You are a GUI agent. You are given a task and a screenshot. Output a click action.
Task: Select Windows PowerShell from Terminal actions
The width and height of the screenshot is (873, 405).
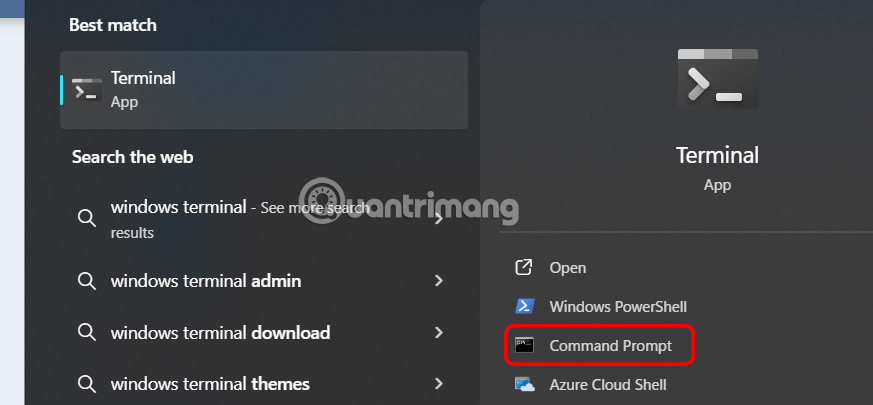point(618,306)
